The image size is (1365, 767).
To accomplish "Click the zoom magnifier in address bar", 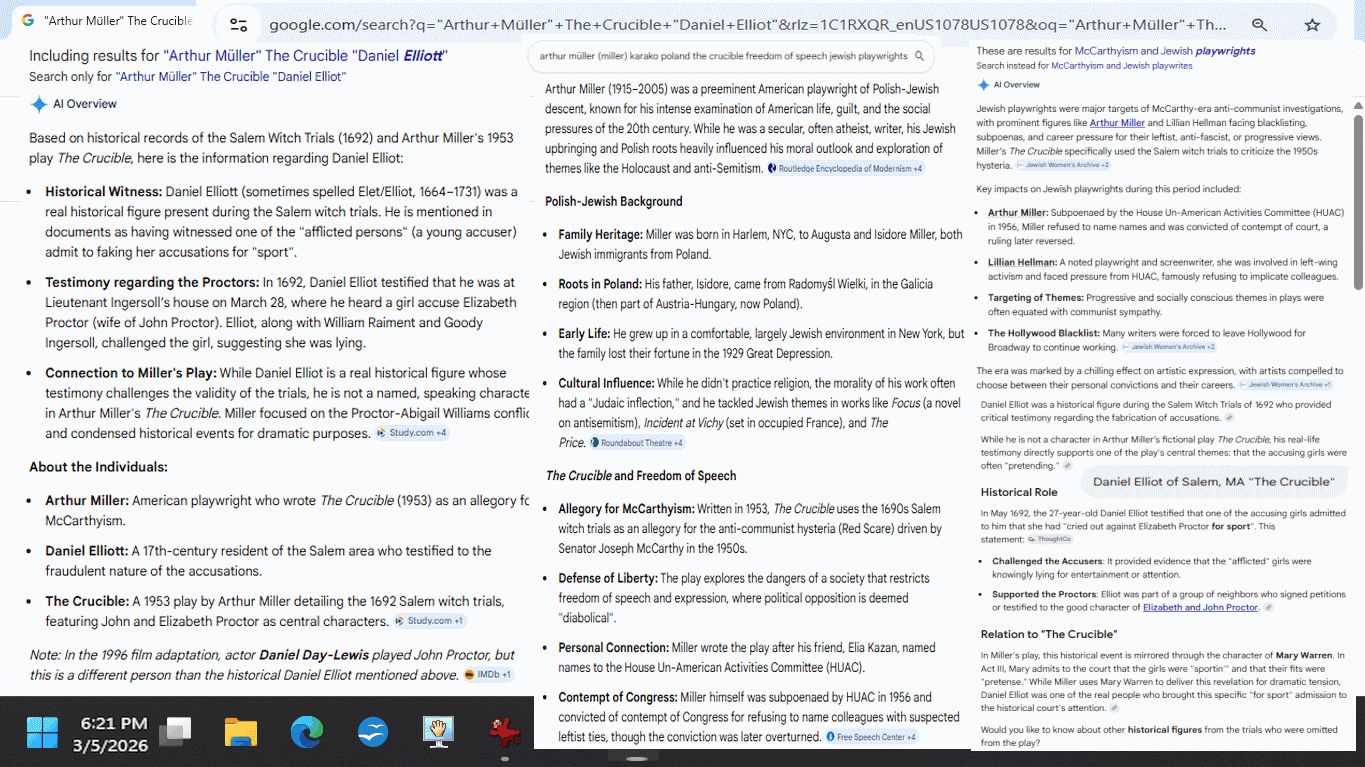I will click(x=1260, y=24).
